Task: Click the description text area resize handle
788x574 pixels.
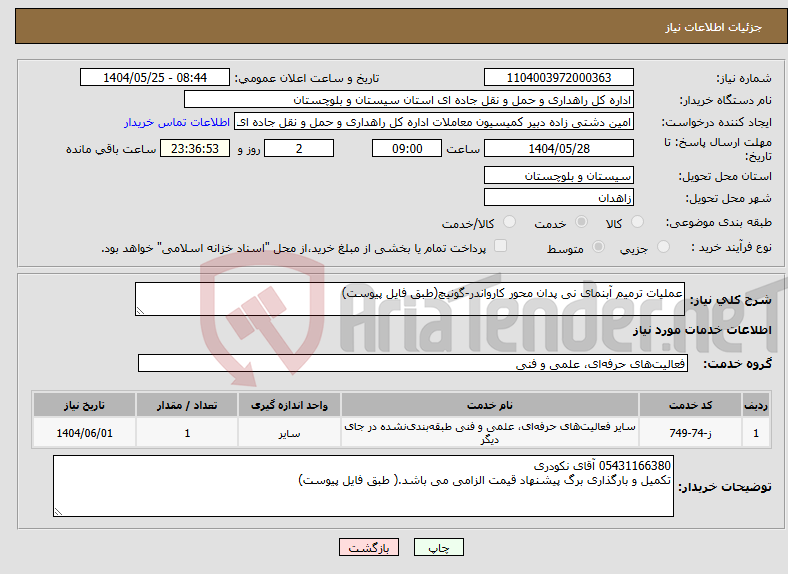Action: (x=140, y=311)
